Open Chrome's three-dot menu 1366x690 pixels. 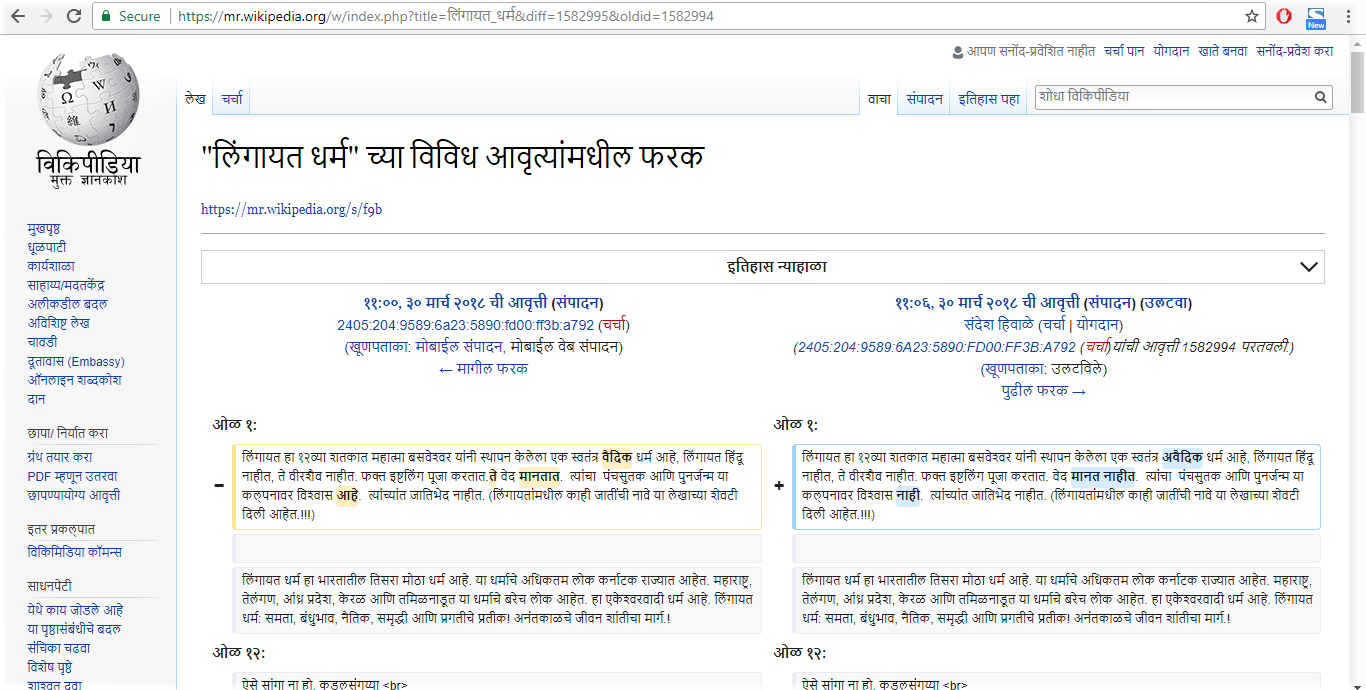click(x=1348, y=16)
